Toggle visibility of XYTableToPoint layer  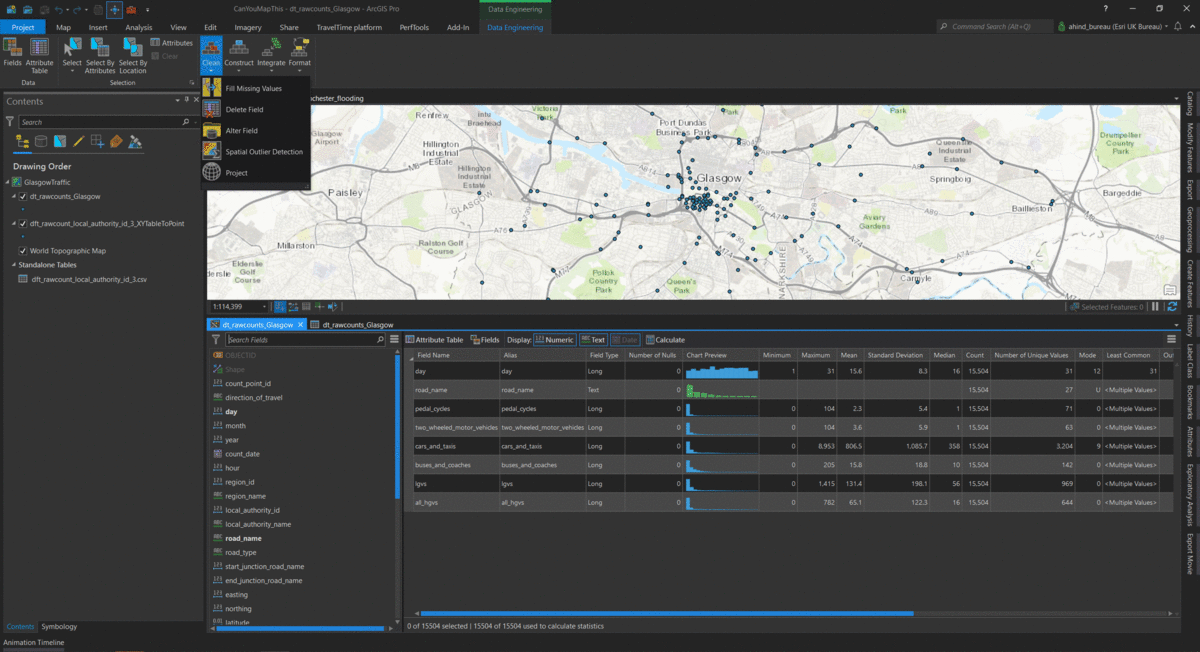point(23,223)
